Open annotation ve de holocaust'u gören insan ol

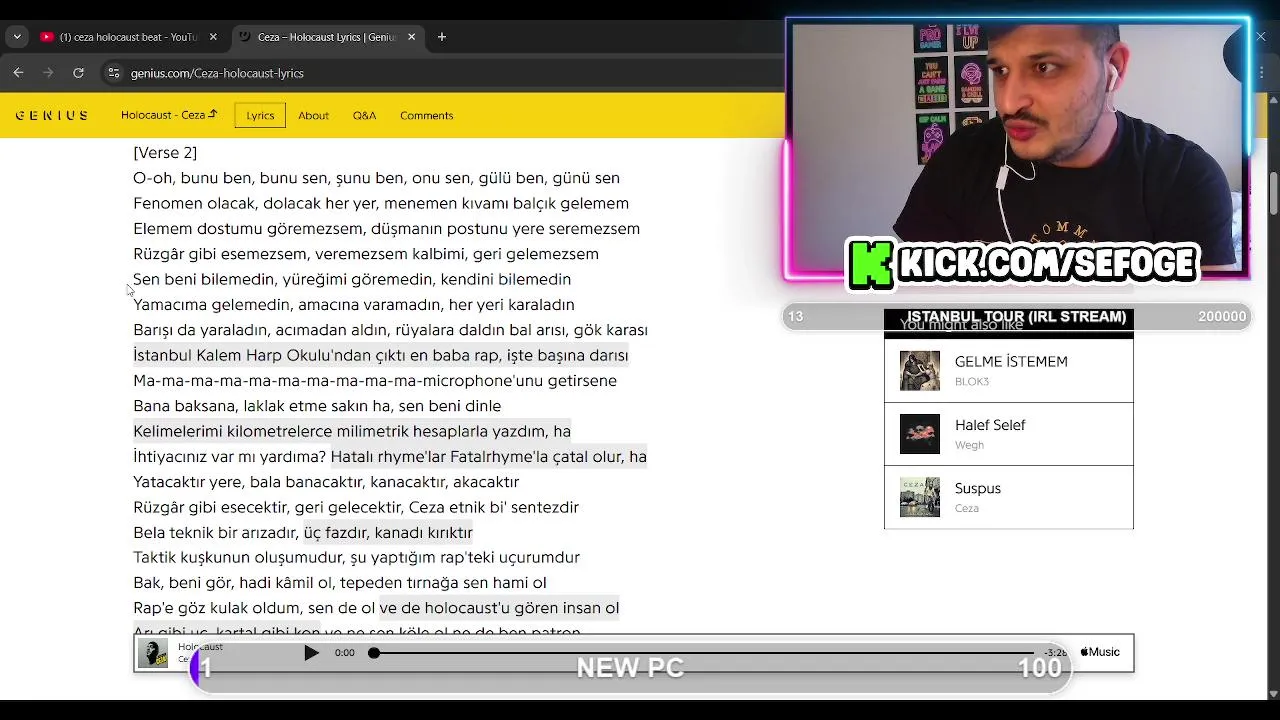pyautogui.click(x=499, y=608)
